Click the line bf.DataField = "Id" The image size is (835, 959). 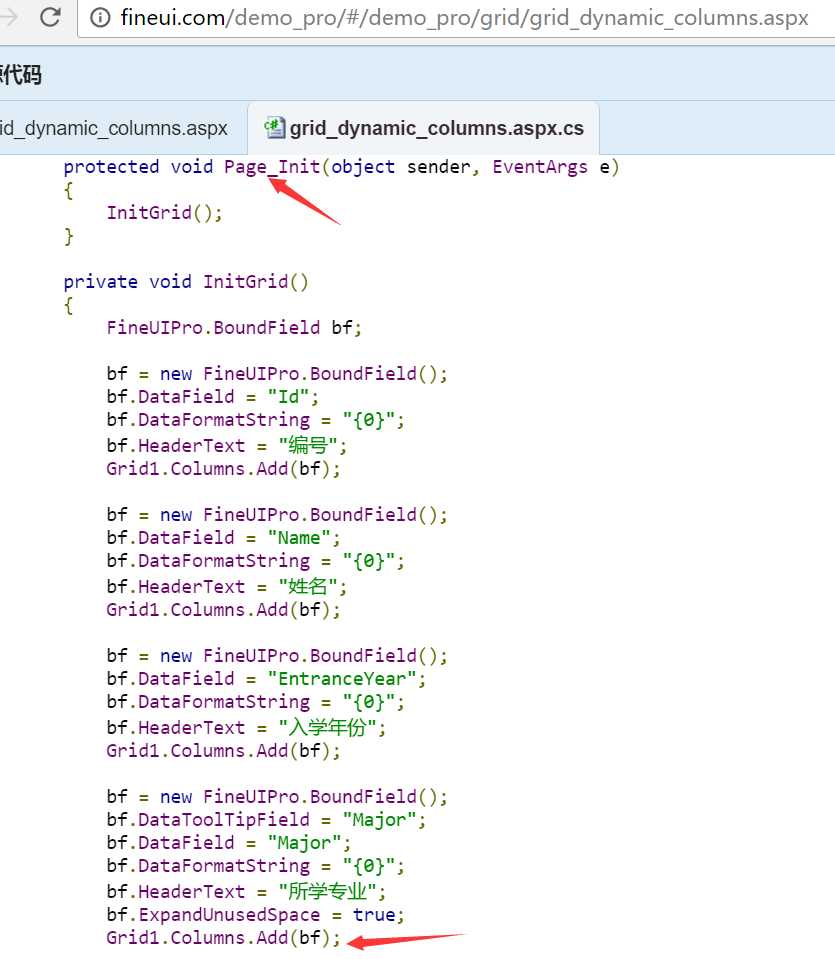click(213, 397)
